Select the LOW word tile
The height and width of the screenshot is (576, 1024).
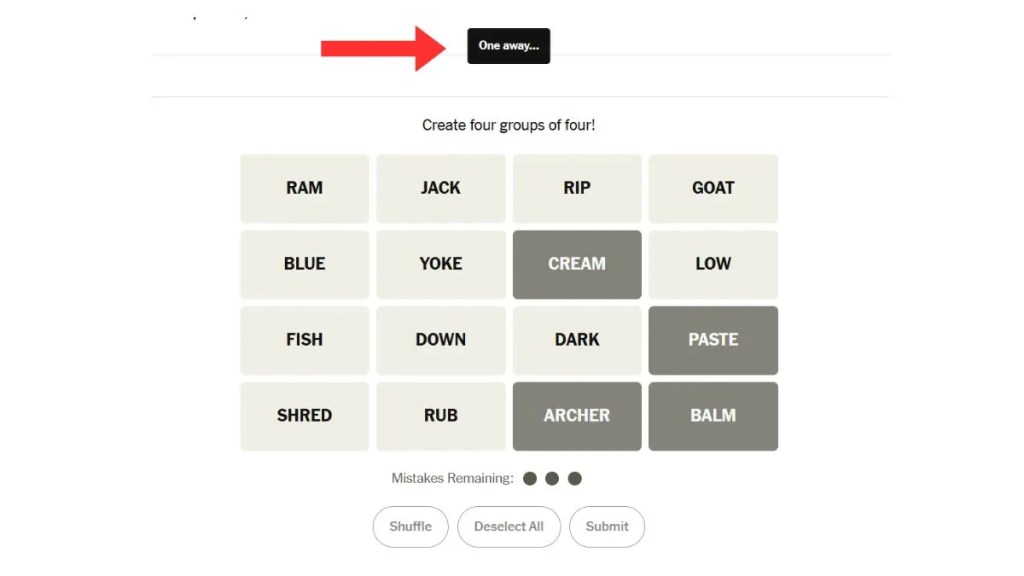click(713, 264)
